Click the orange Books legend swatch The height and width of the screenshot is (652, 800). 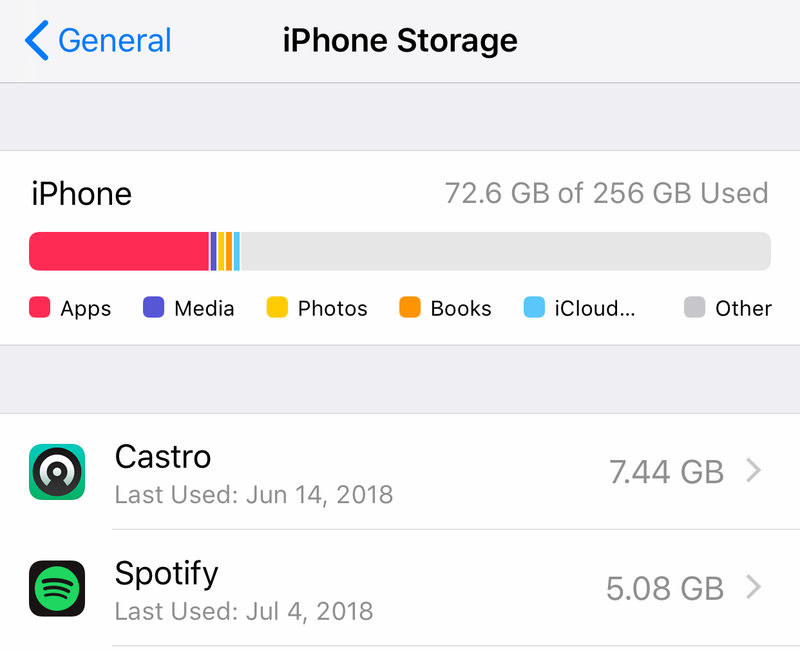(410, 307)
